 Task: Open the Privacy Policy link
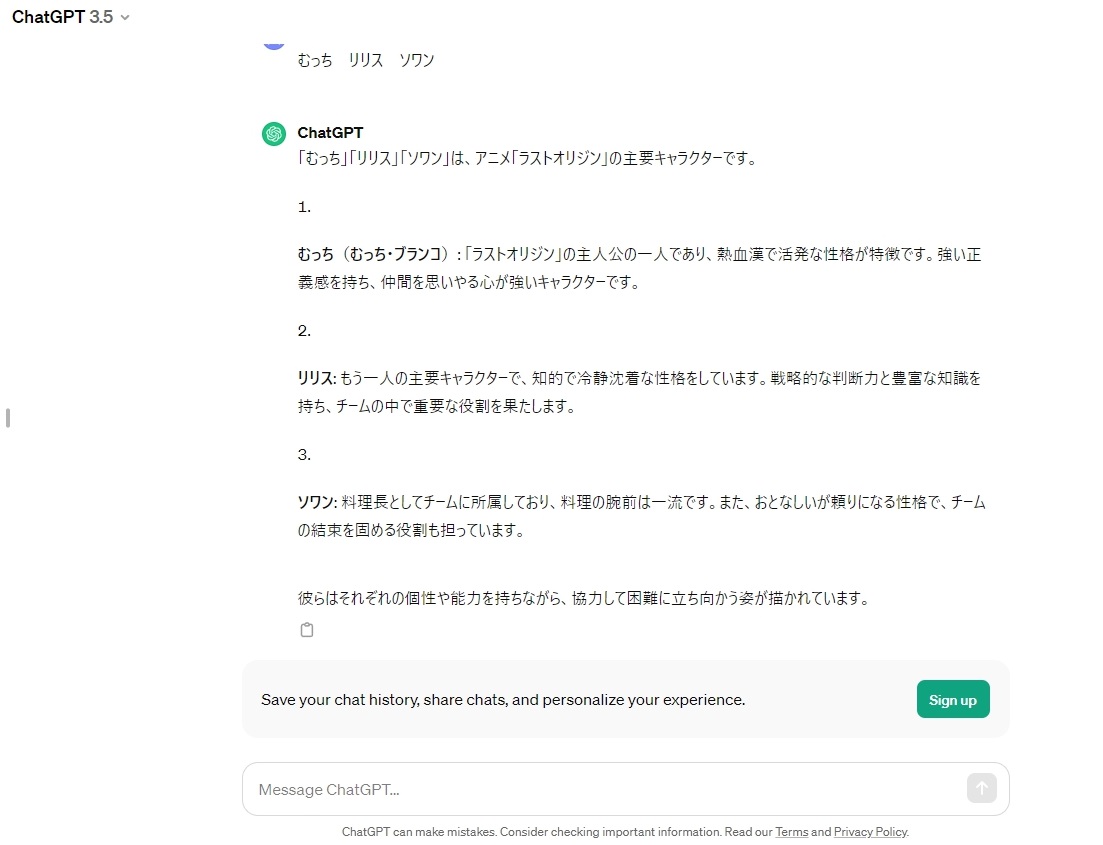869,832
